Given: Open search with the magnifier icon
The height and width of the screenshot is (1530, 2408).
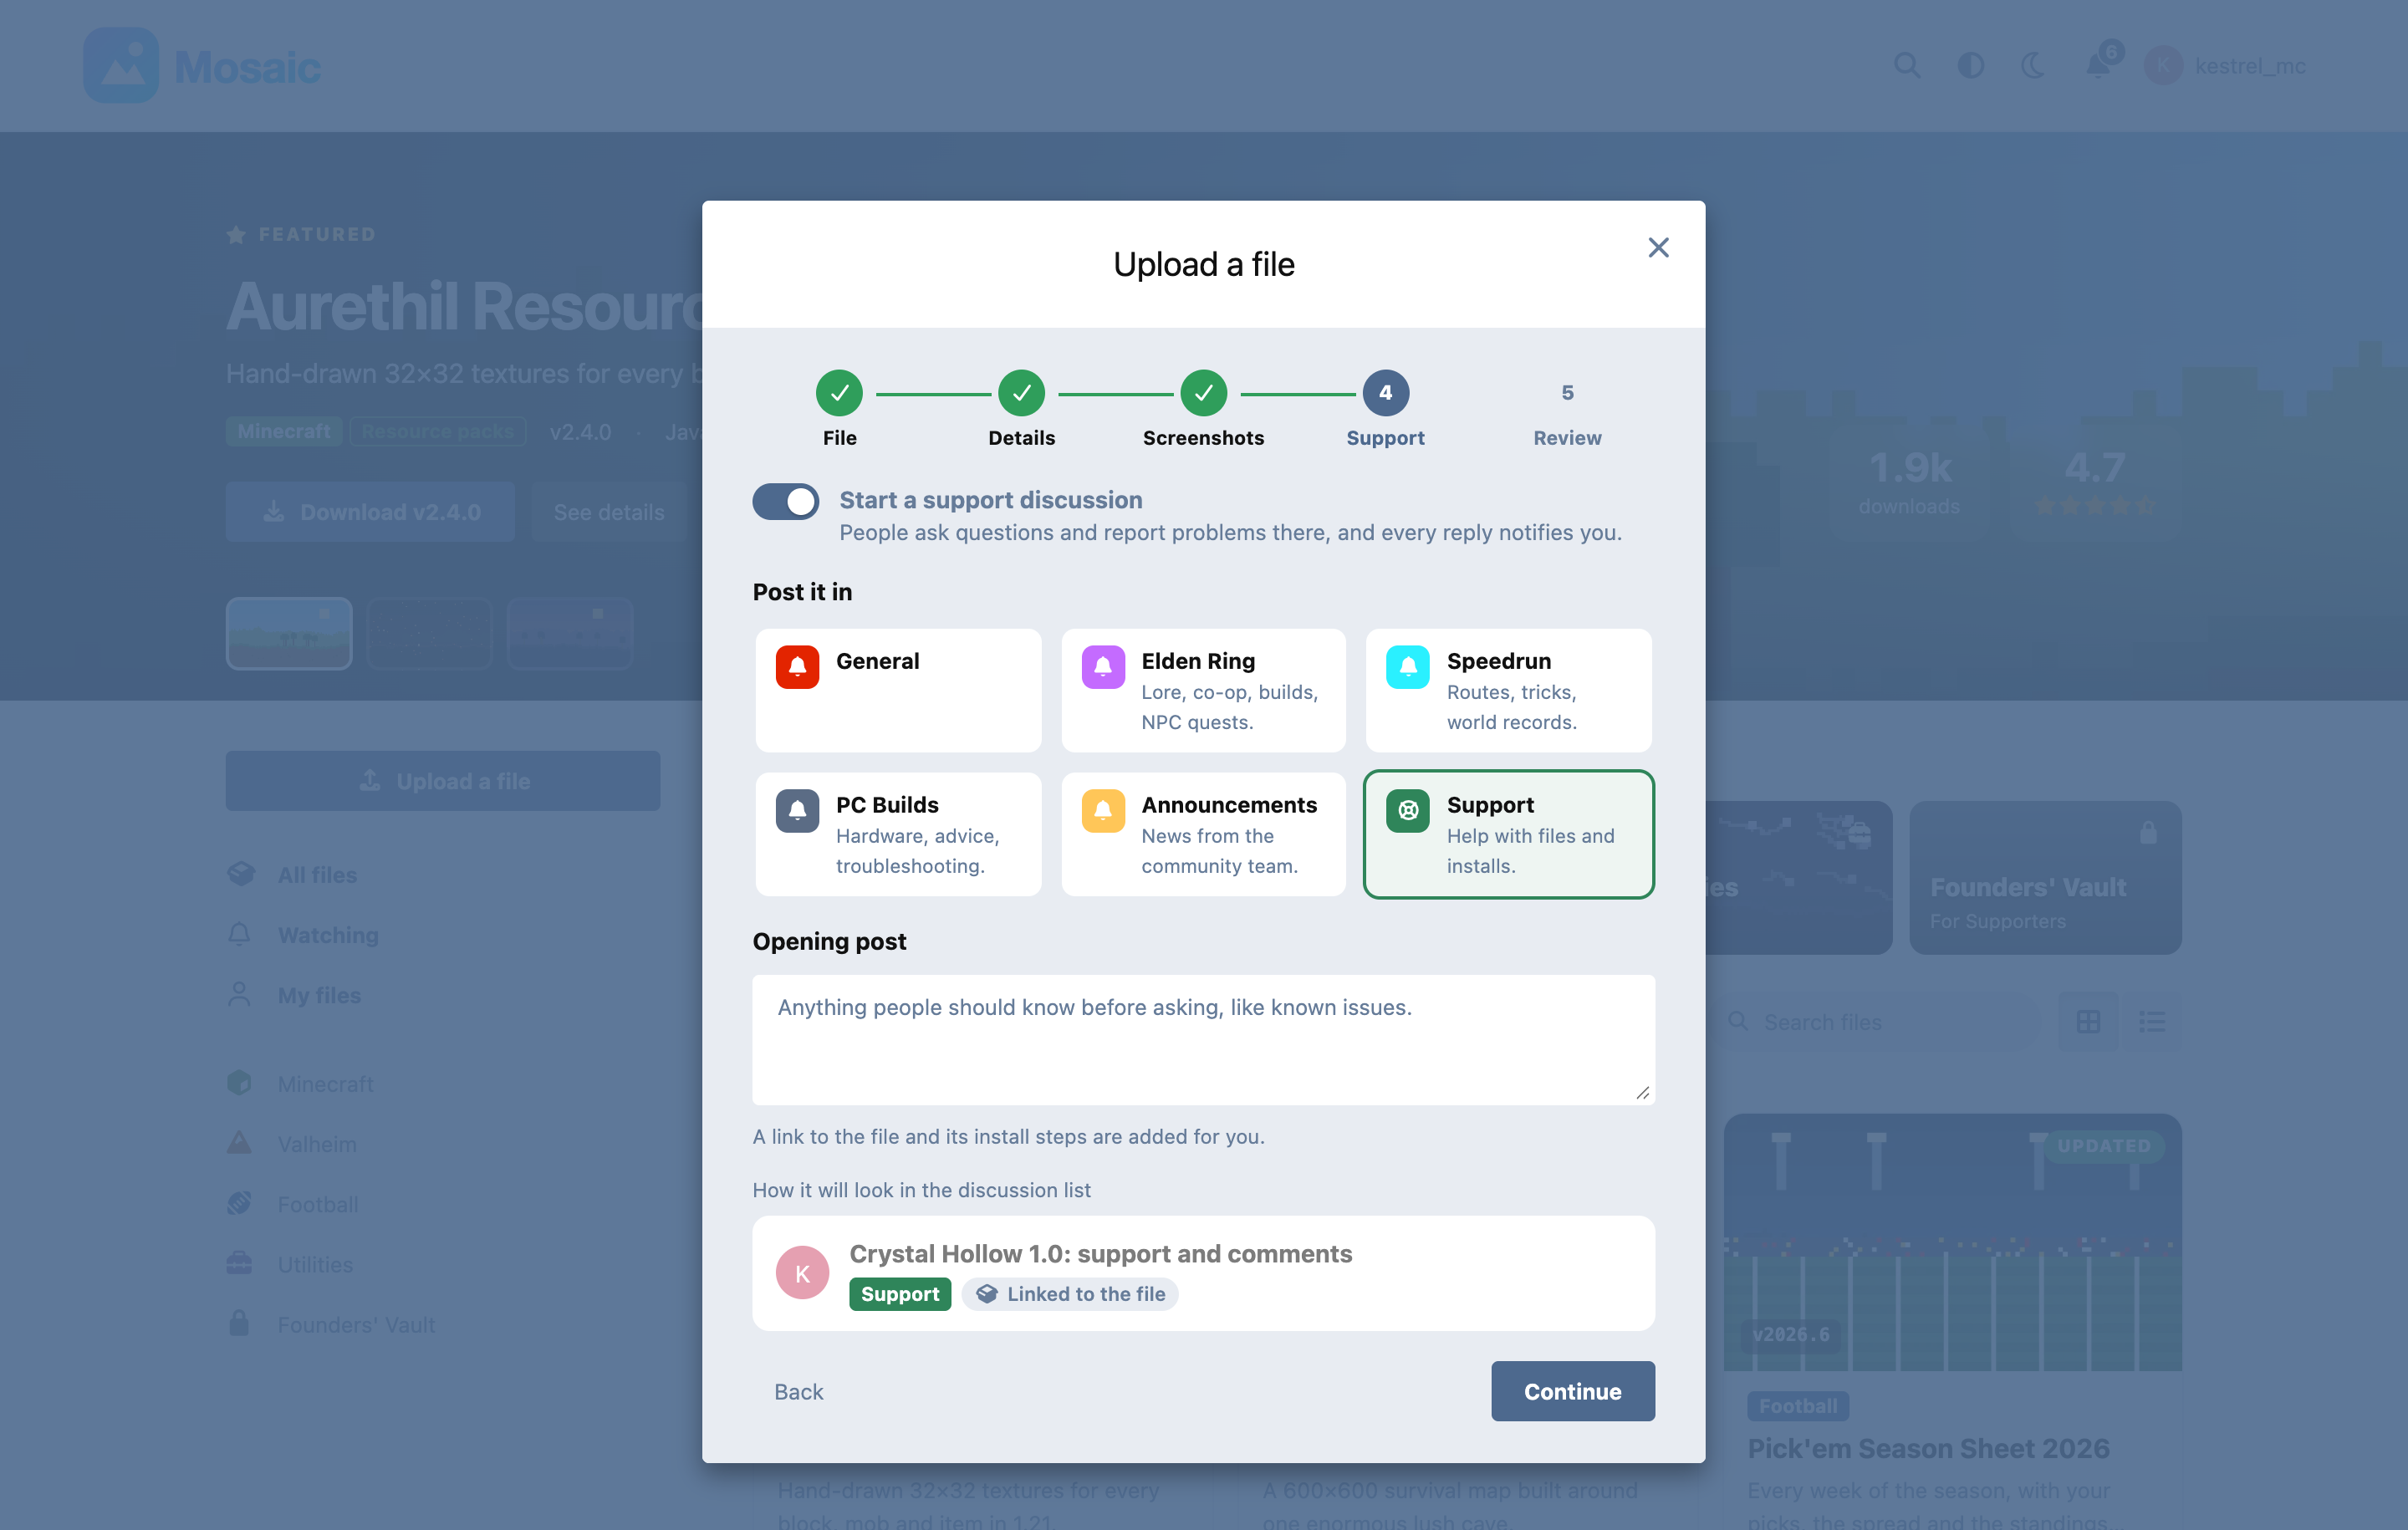Looking at the screenshot, I should [x=1907, y=66].
